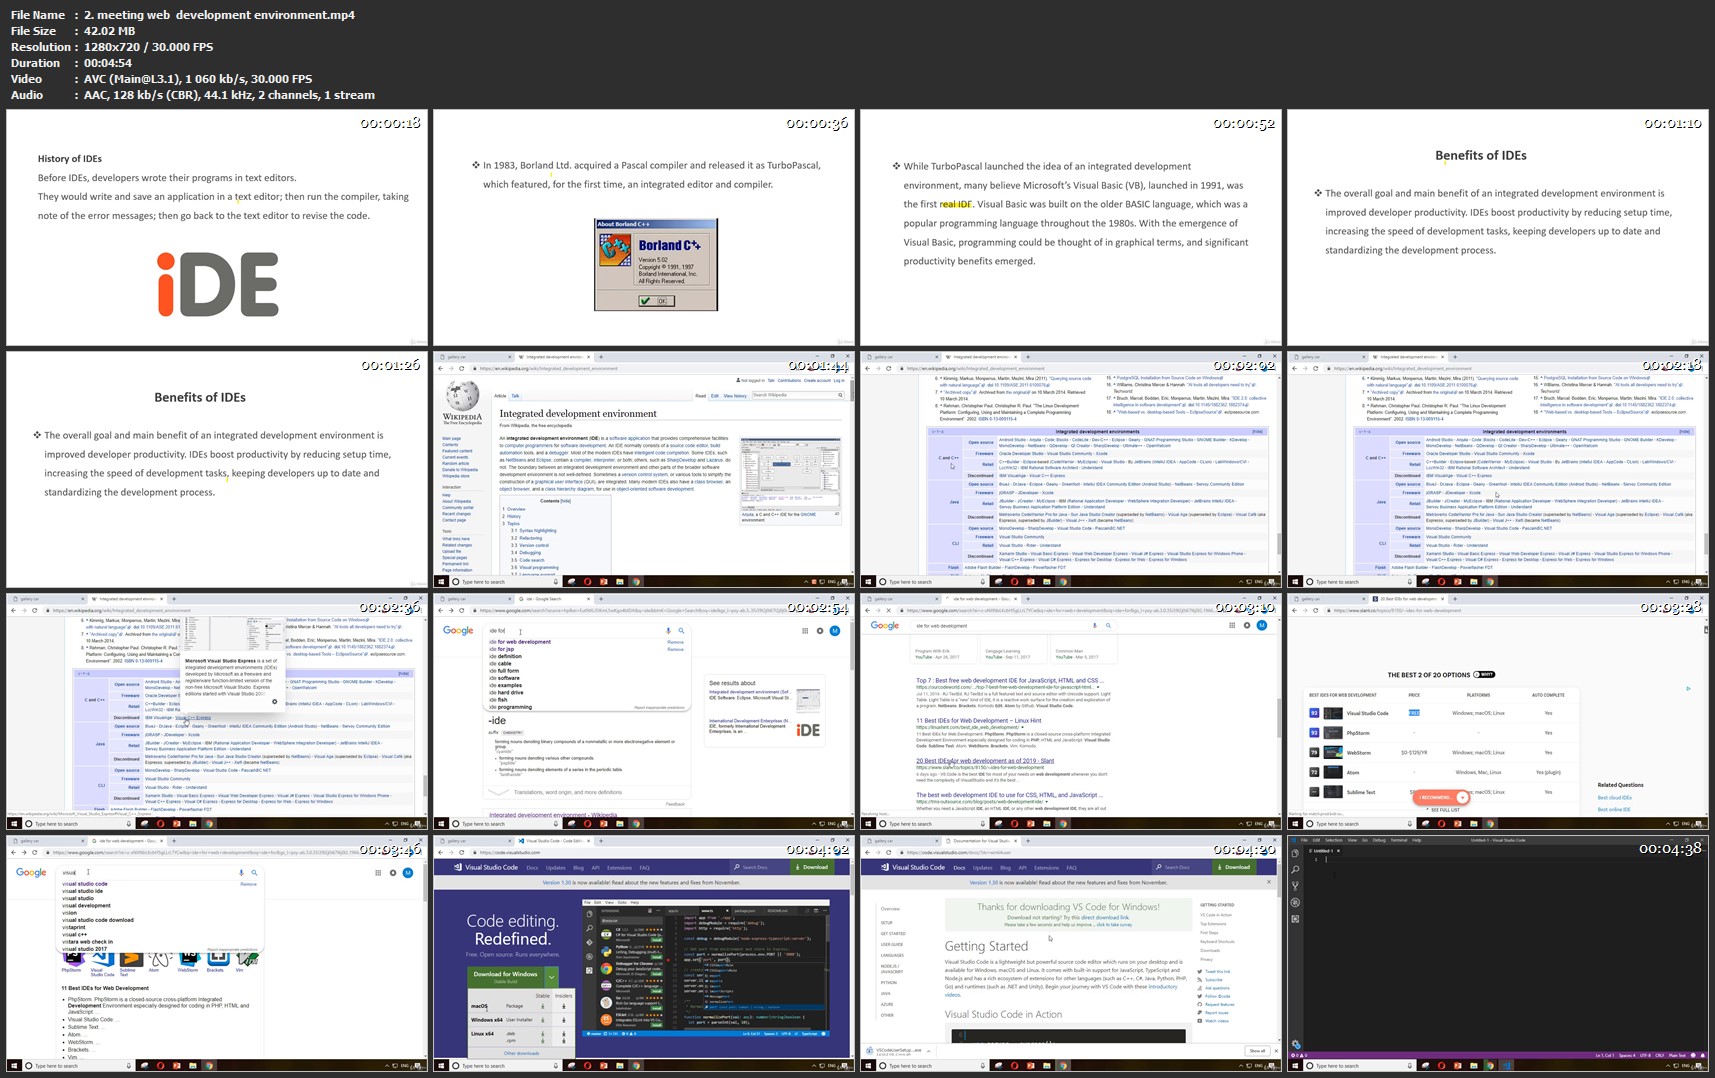Viewport: 1715px width, 1078px height.
Task: Expand the orange I Recommend dropdown in the 00:03:28 frame
Action: pos(1462,797)
